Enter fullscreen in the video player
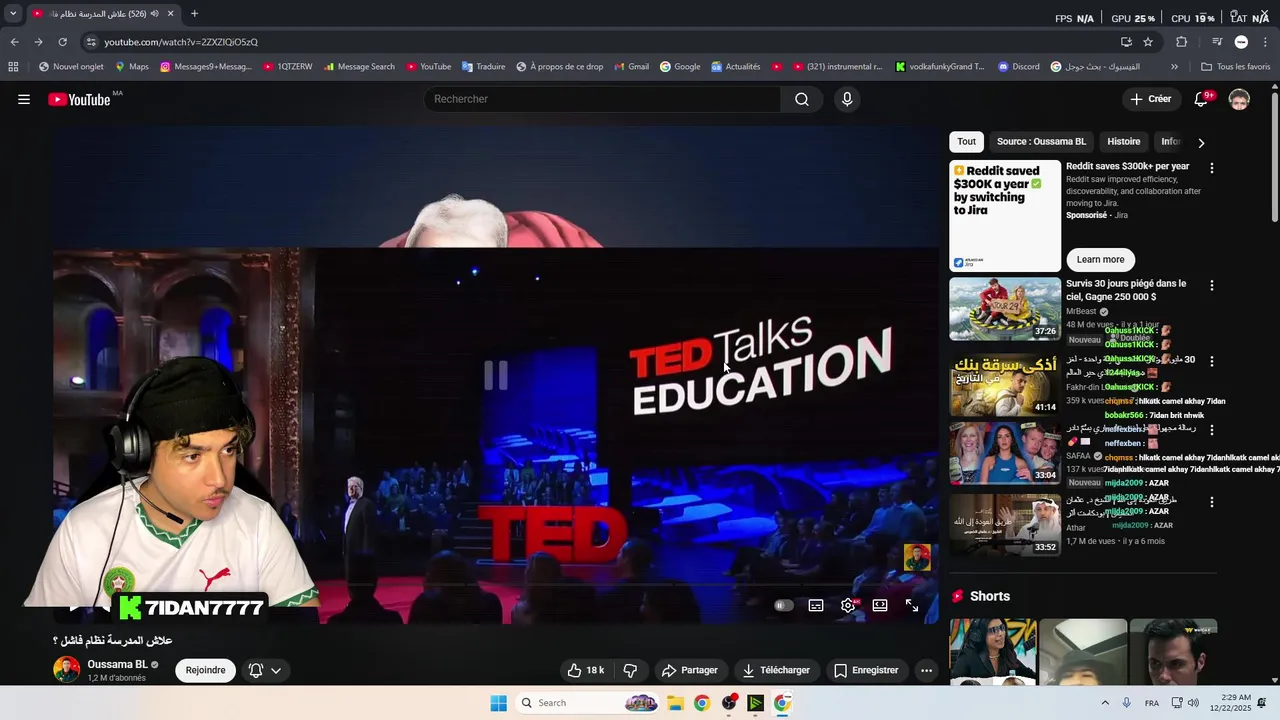The image size is (1280, 720). click(912, 605)
